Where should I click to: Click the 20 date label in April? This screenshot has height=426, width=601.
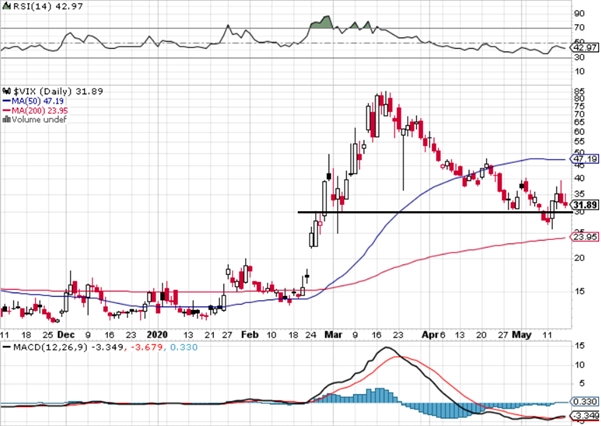coord(481,335)
